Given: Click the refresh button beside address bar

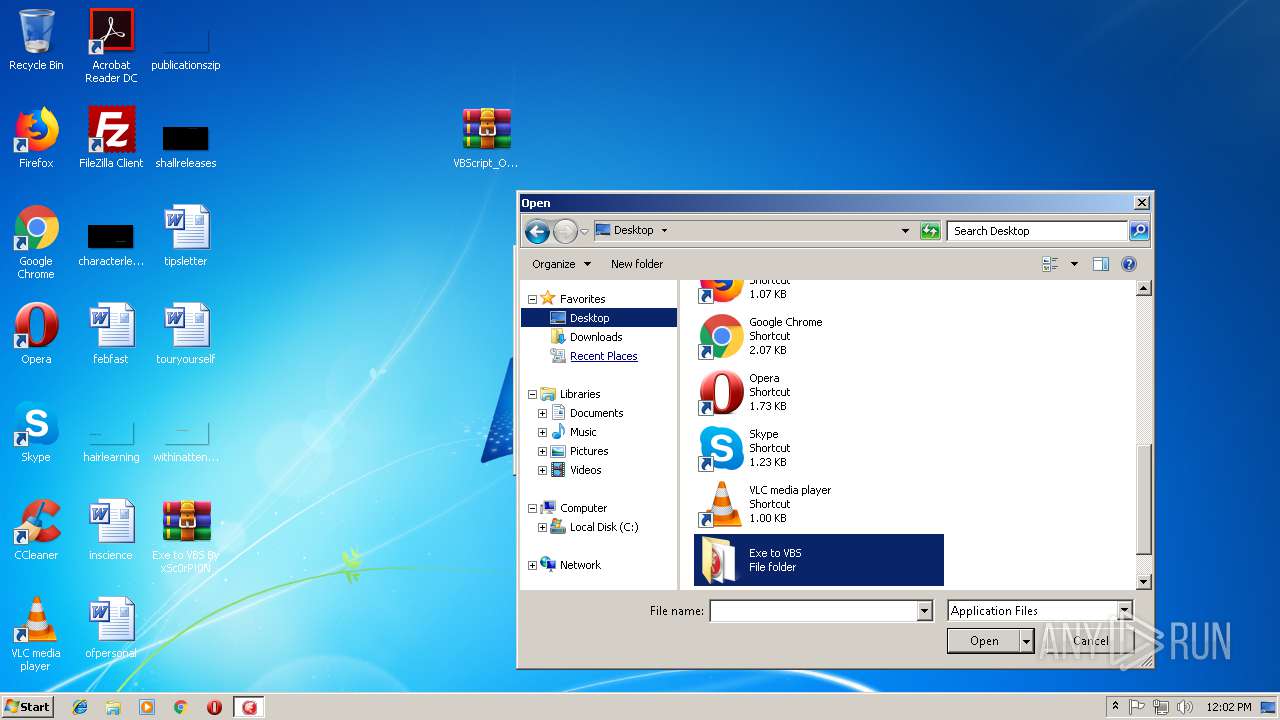Looking at the screenshot, I should pos(930,231).
